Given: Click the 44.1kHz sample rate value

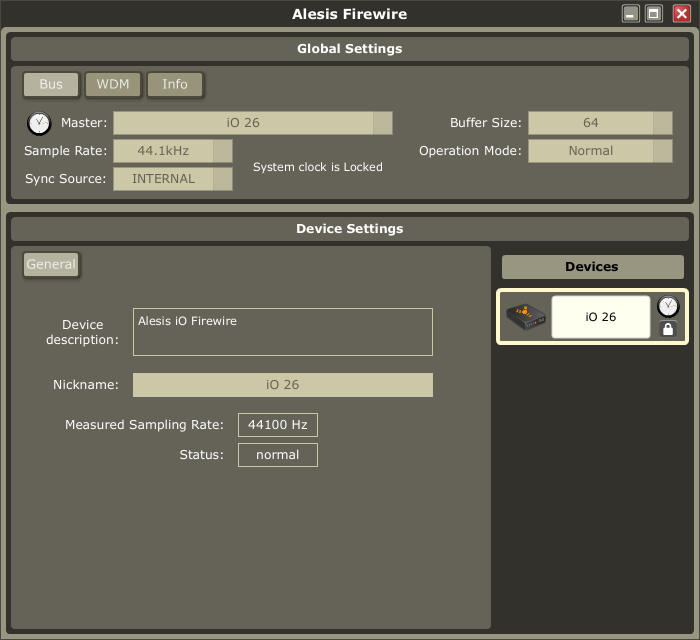Looking at the screenshot, I should tap(163, 151).
